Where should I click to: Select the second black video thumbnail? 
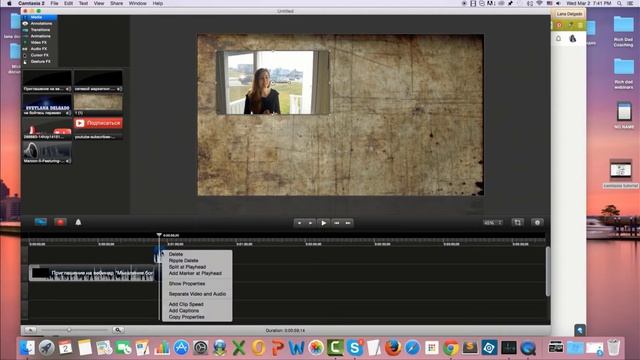click(x=98, y=81)
